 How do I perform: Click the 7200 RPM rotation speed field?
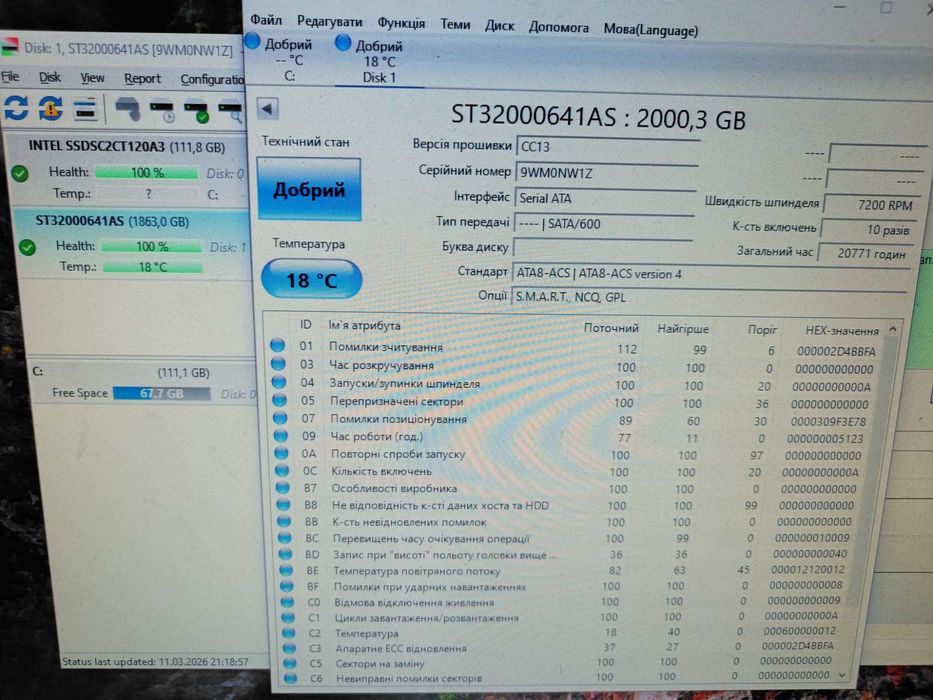[x=872, y=205]
